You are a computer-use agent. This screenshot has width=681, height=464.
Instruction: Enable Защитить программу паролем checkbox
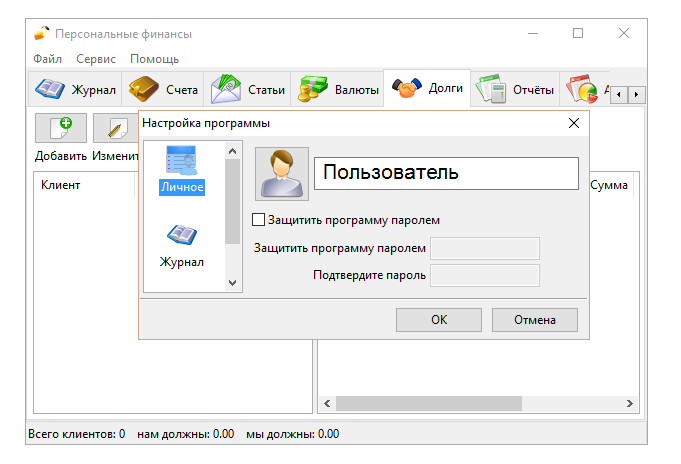tap(258, 219)
